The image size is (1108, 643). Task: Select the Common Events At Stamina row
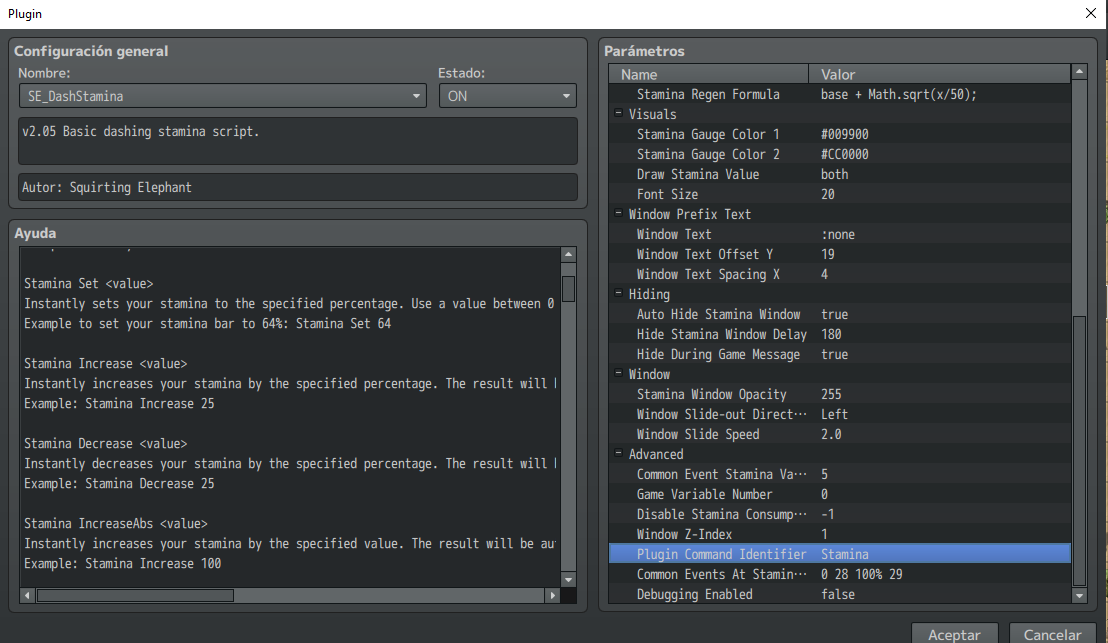tap(839, 574)
